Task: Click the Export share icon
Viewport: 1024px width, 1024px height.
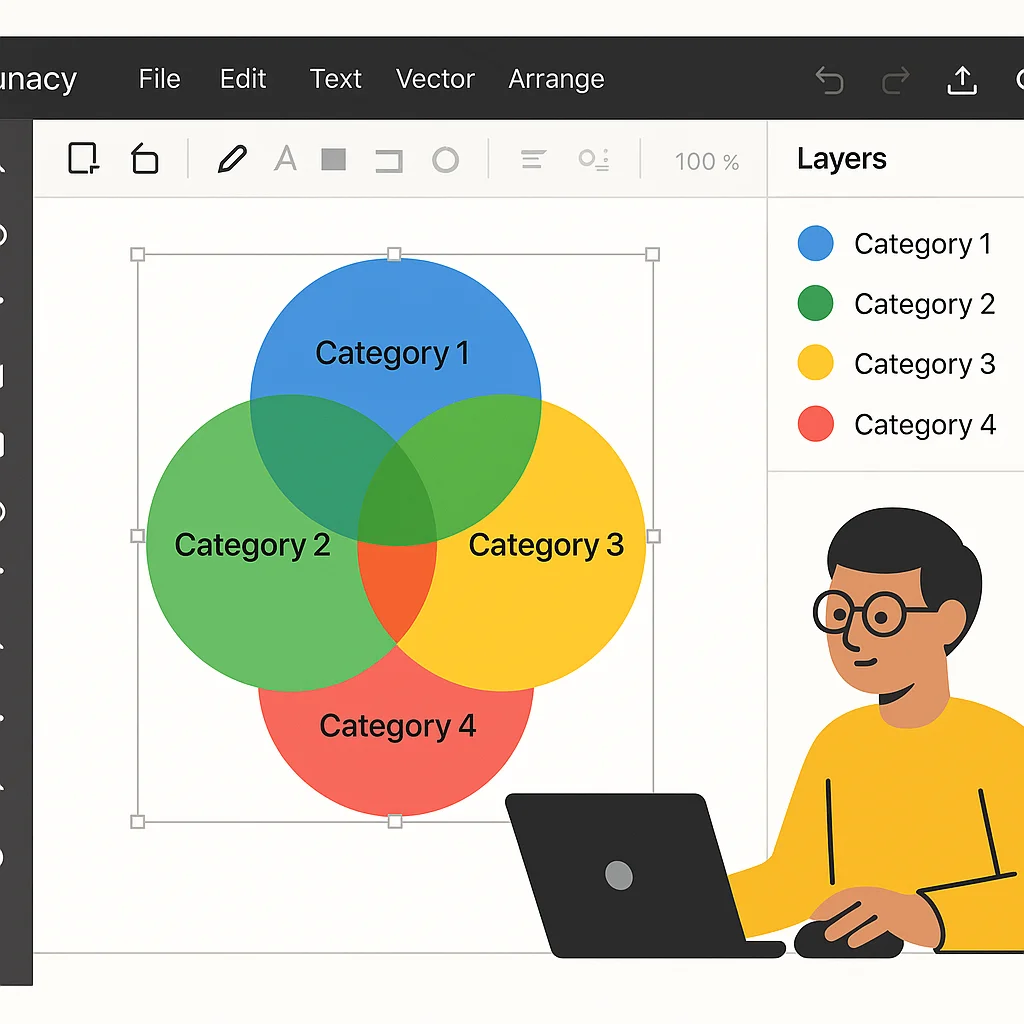Action: (x=962, y=79)
